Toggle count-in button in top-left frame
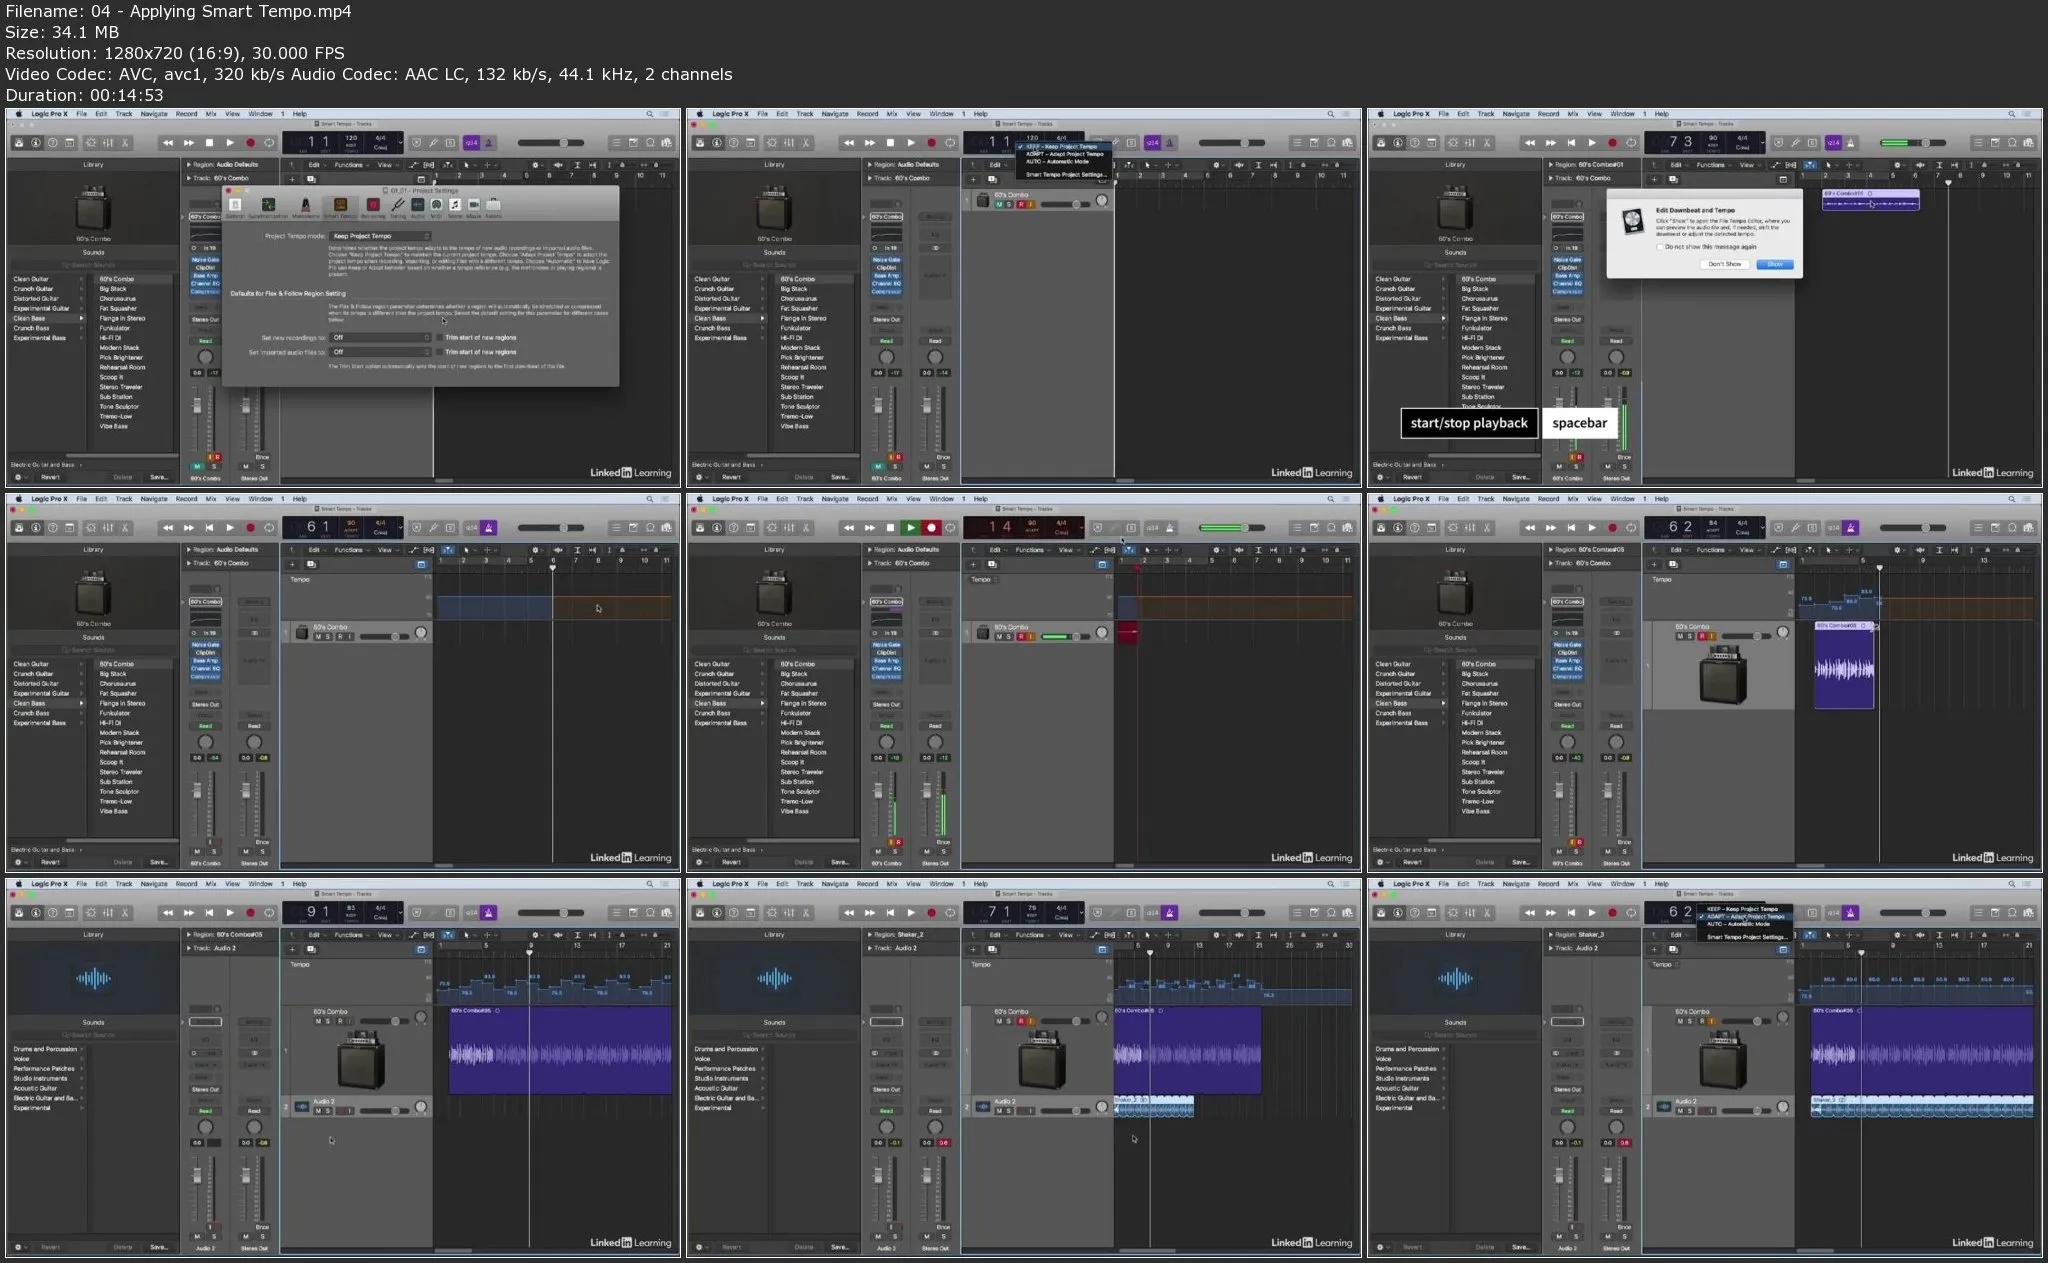This screenshot has width=2048, height=1263. coord(471,143)
